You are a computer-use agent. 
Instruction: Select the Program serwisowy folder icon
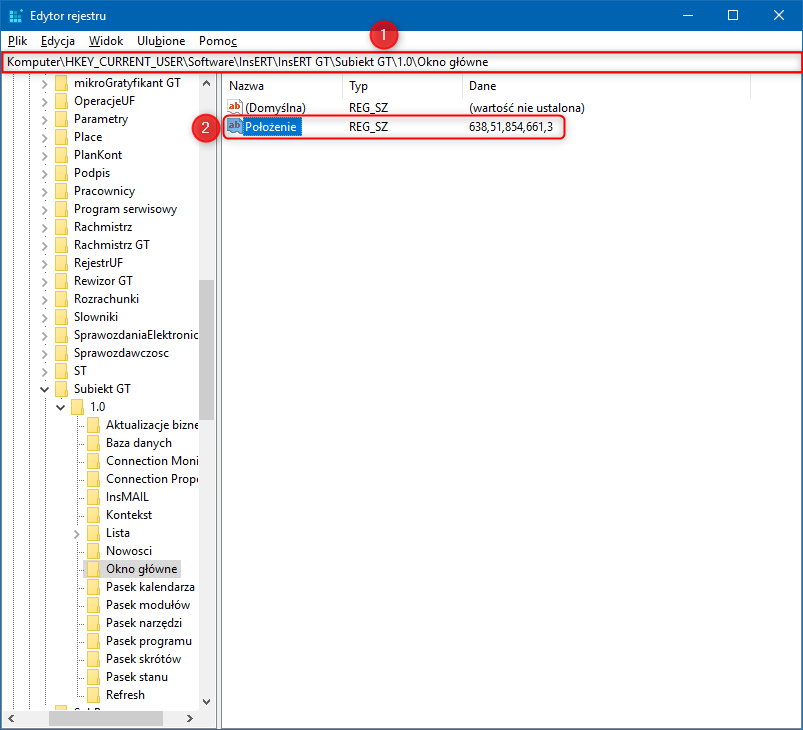tap(61, 209)
